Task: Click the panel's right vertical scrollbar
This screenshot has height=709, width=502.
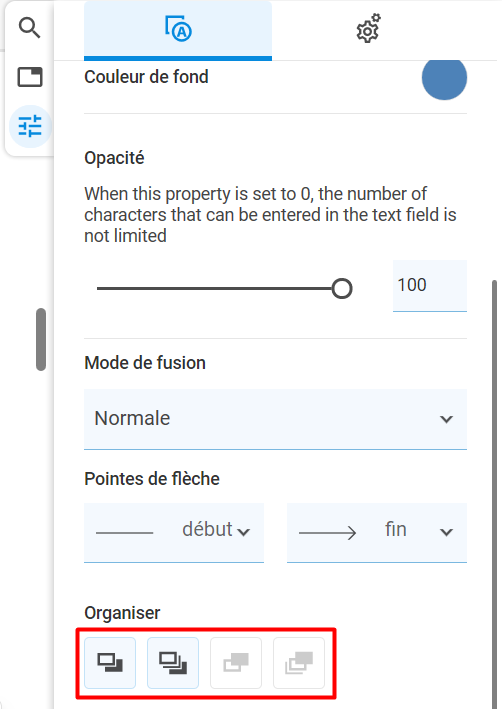Action: coord(494,493)
